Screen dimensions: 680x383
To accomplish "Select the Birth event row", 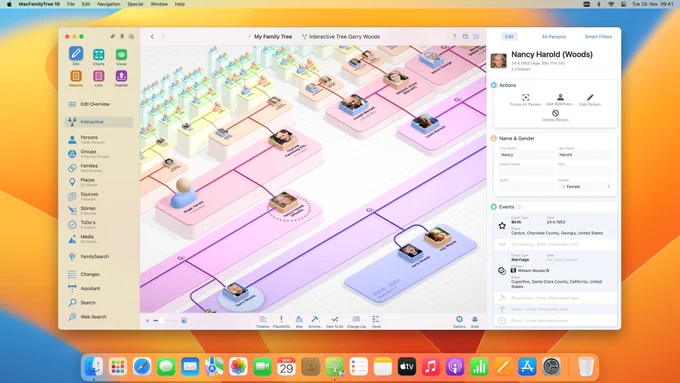I will pyautogui.click(x=556, y=226).
